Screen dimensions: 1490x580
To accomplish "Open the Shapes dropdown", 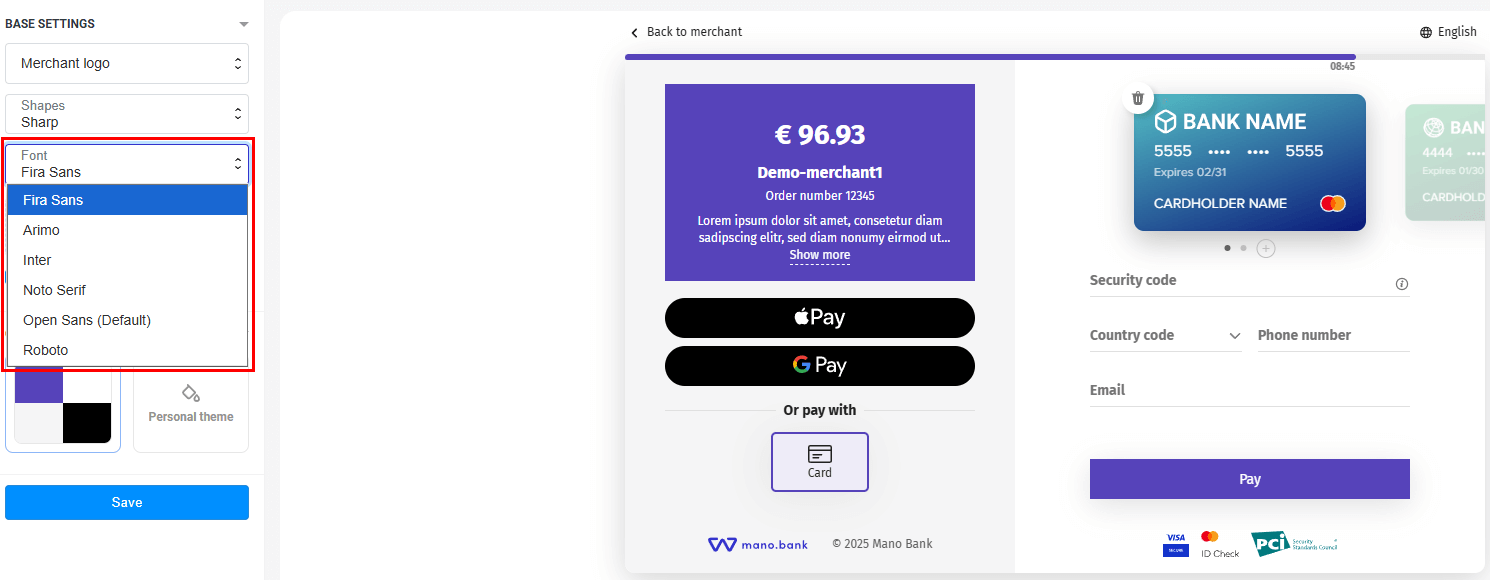I will click(127, 114).
